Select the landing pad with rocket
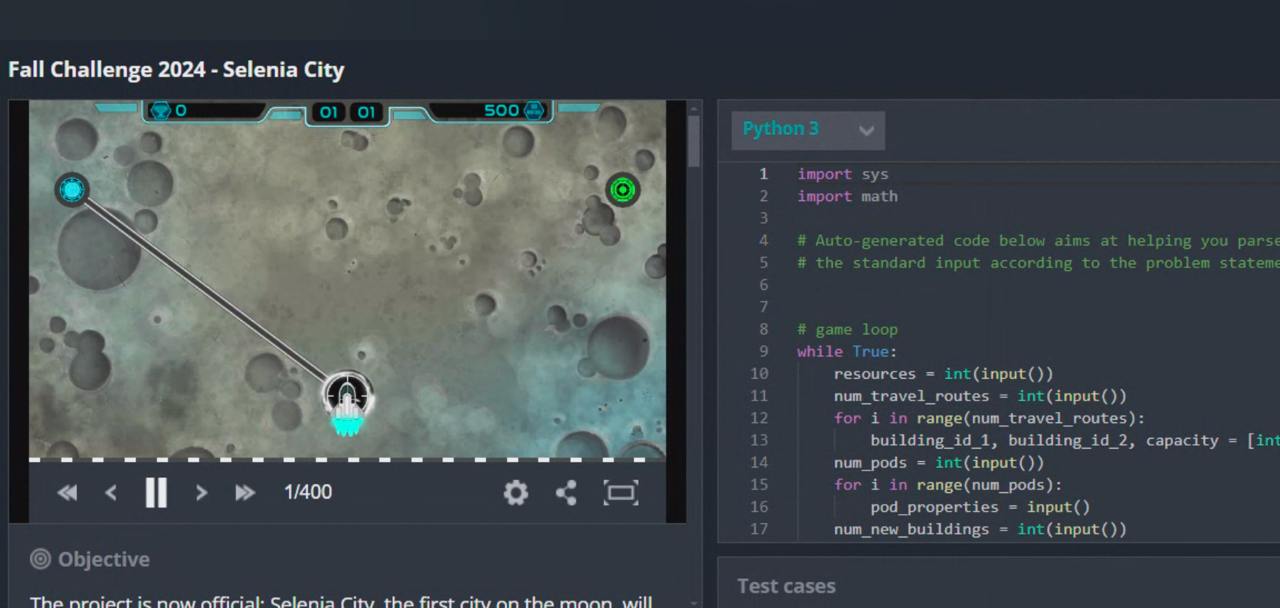 click(347, 398)
